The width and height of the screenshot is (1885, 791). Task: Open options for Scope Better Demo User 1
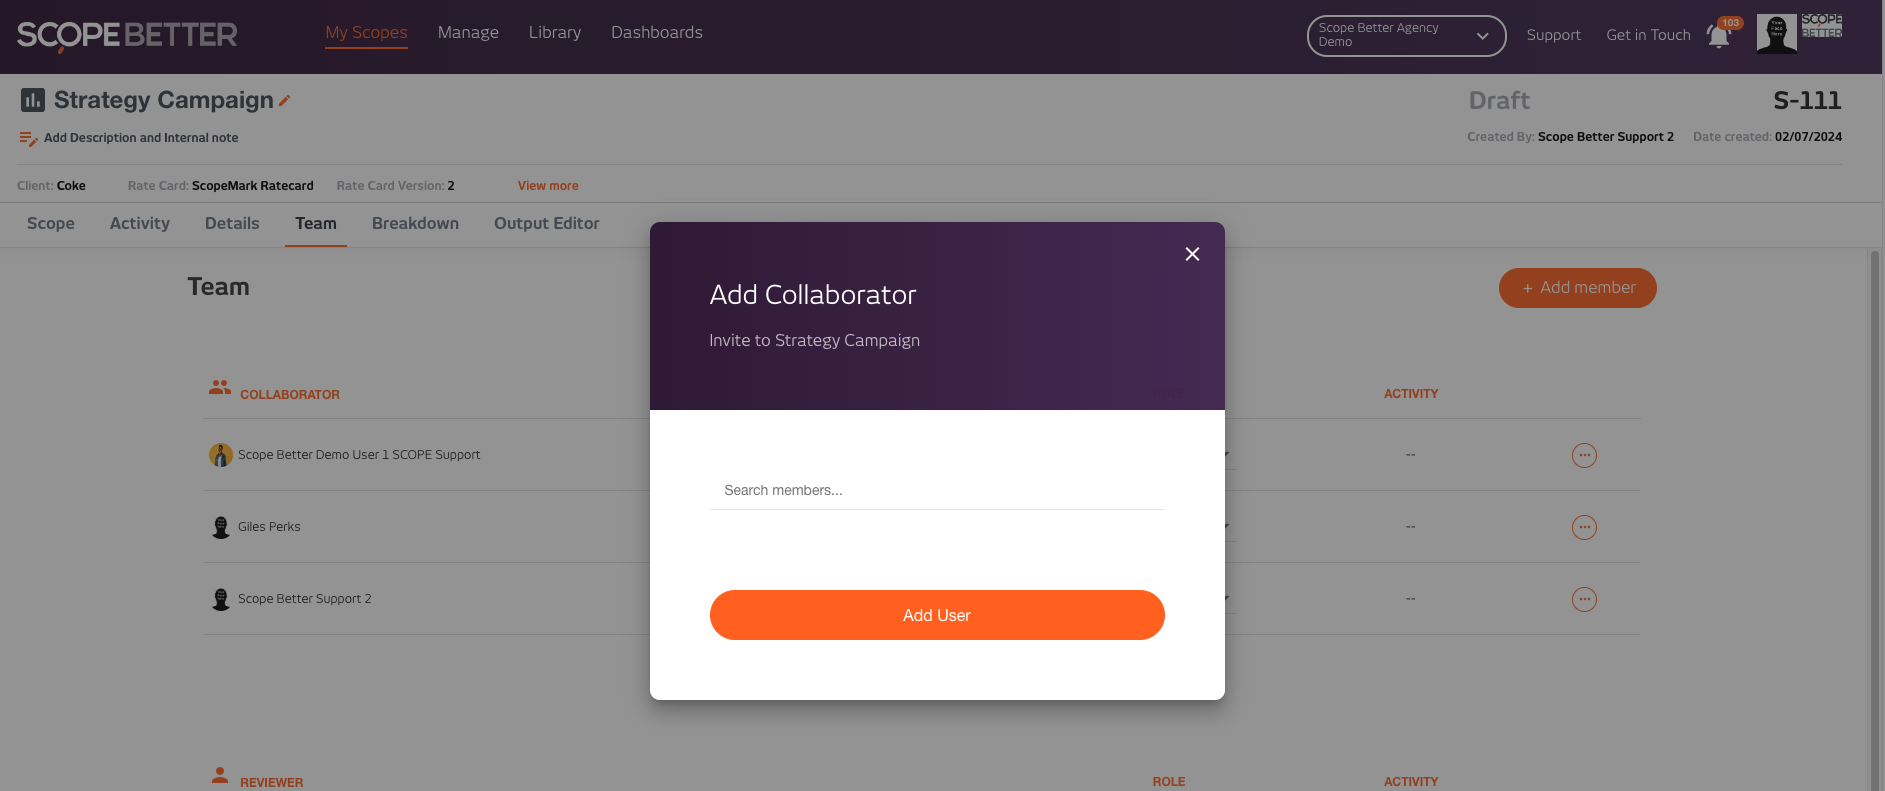pyautogui.click(x=1584, y=455)
